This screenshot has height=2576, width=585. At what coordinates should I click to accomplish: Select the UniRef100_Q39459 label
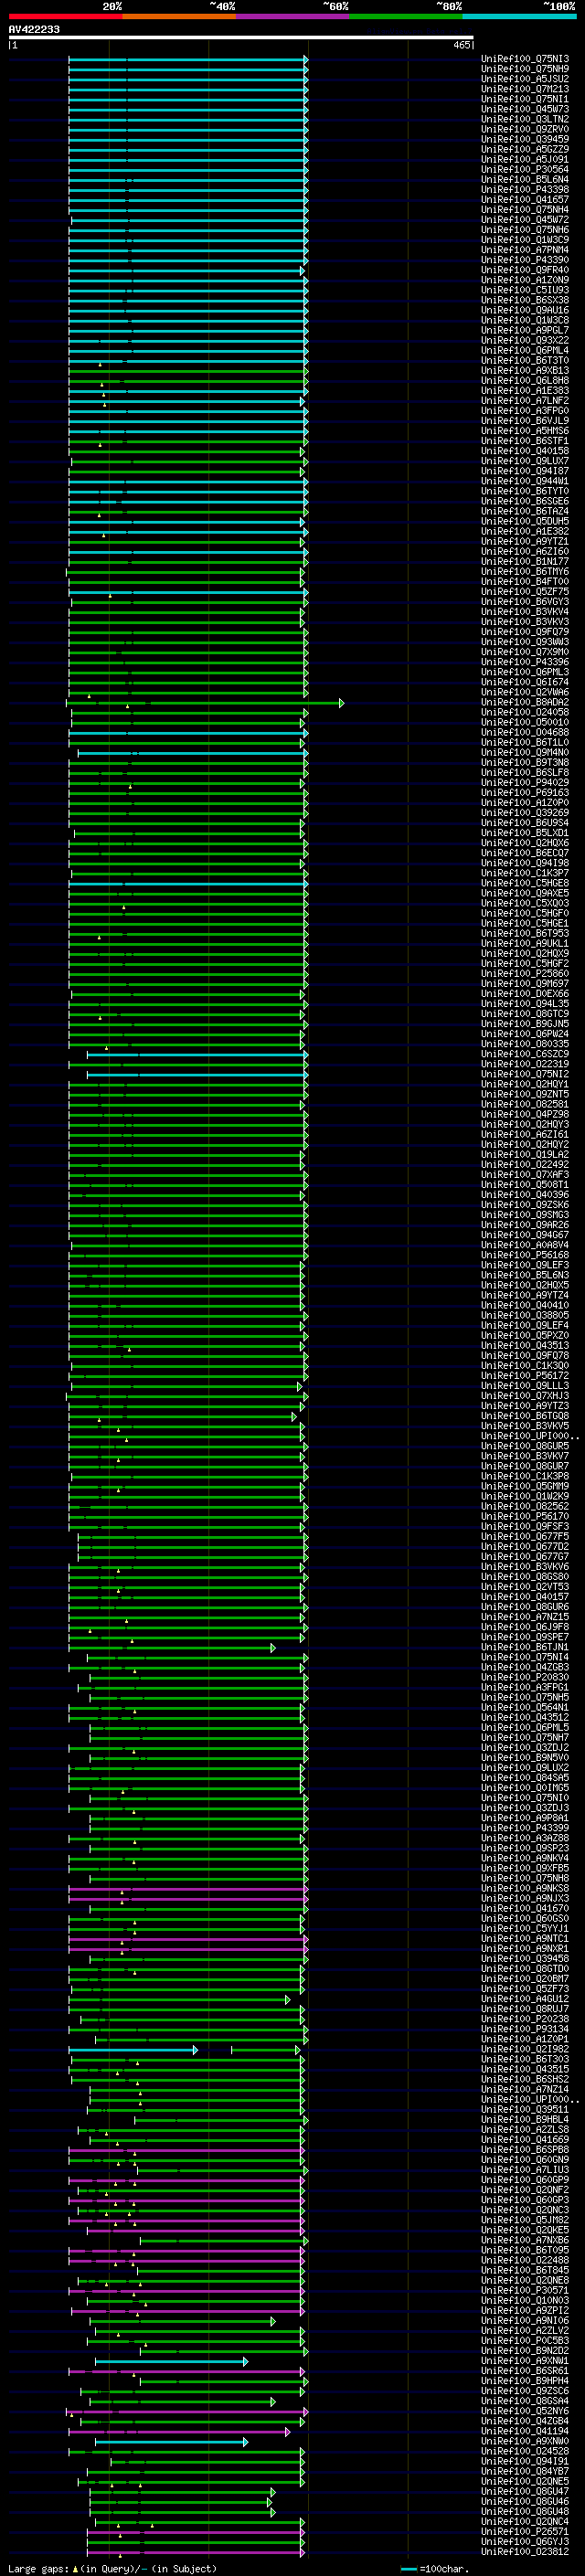[525, 139]
